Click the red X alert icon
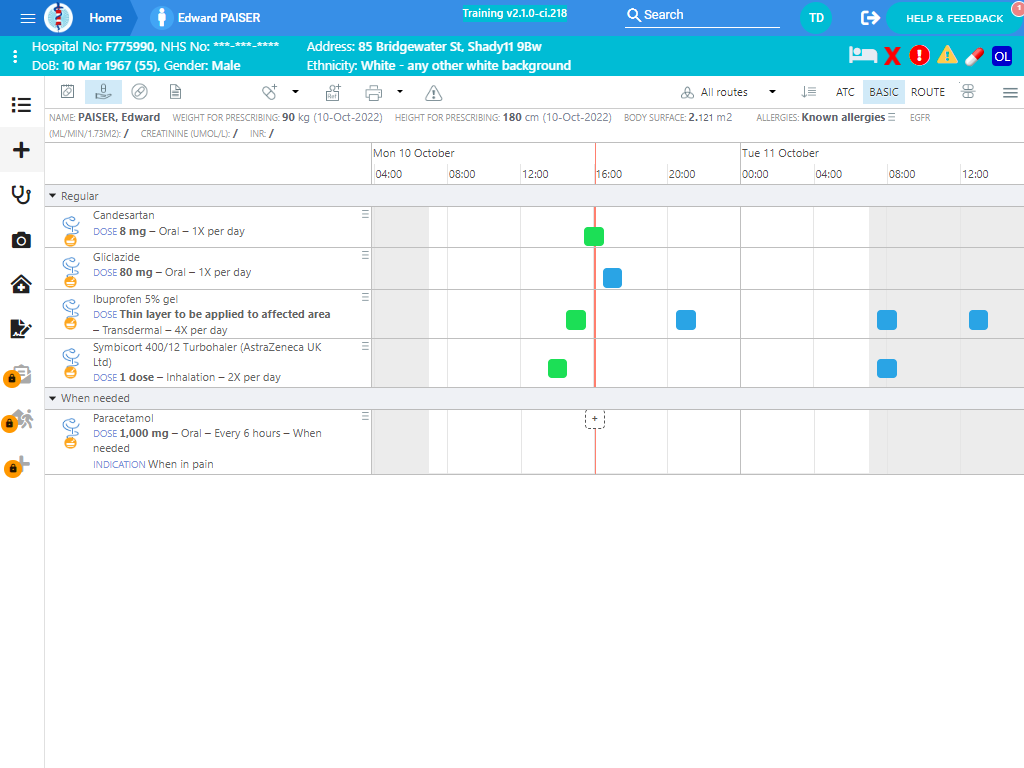Image resolution: width=1024 pixels, height=768 pixels. (892, 56)
